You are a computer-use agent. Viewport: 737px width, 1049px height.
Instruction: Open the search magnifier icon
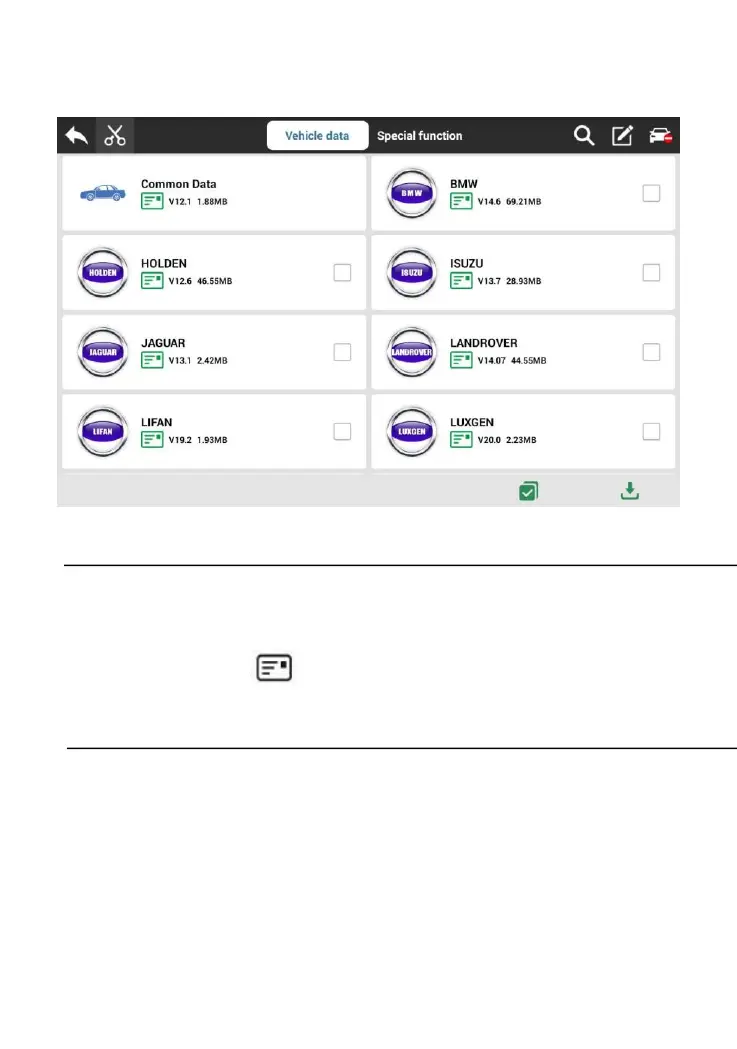pos(584,136)
